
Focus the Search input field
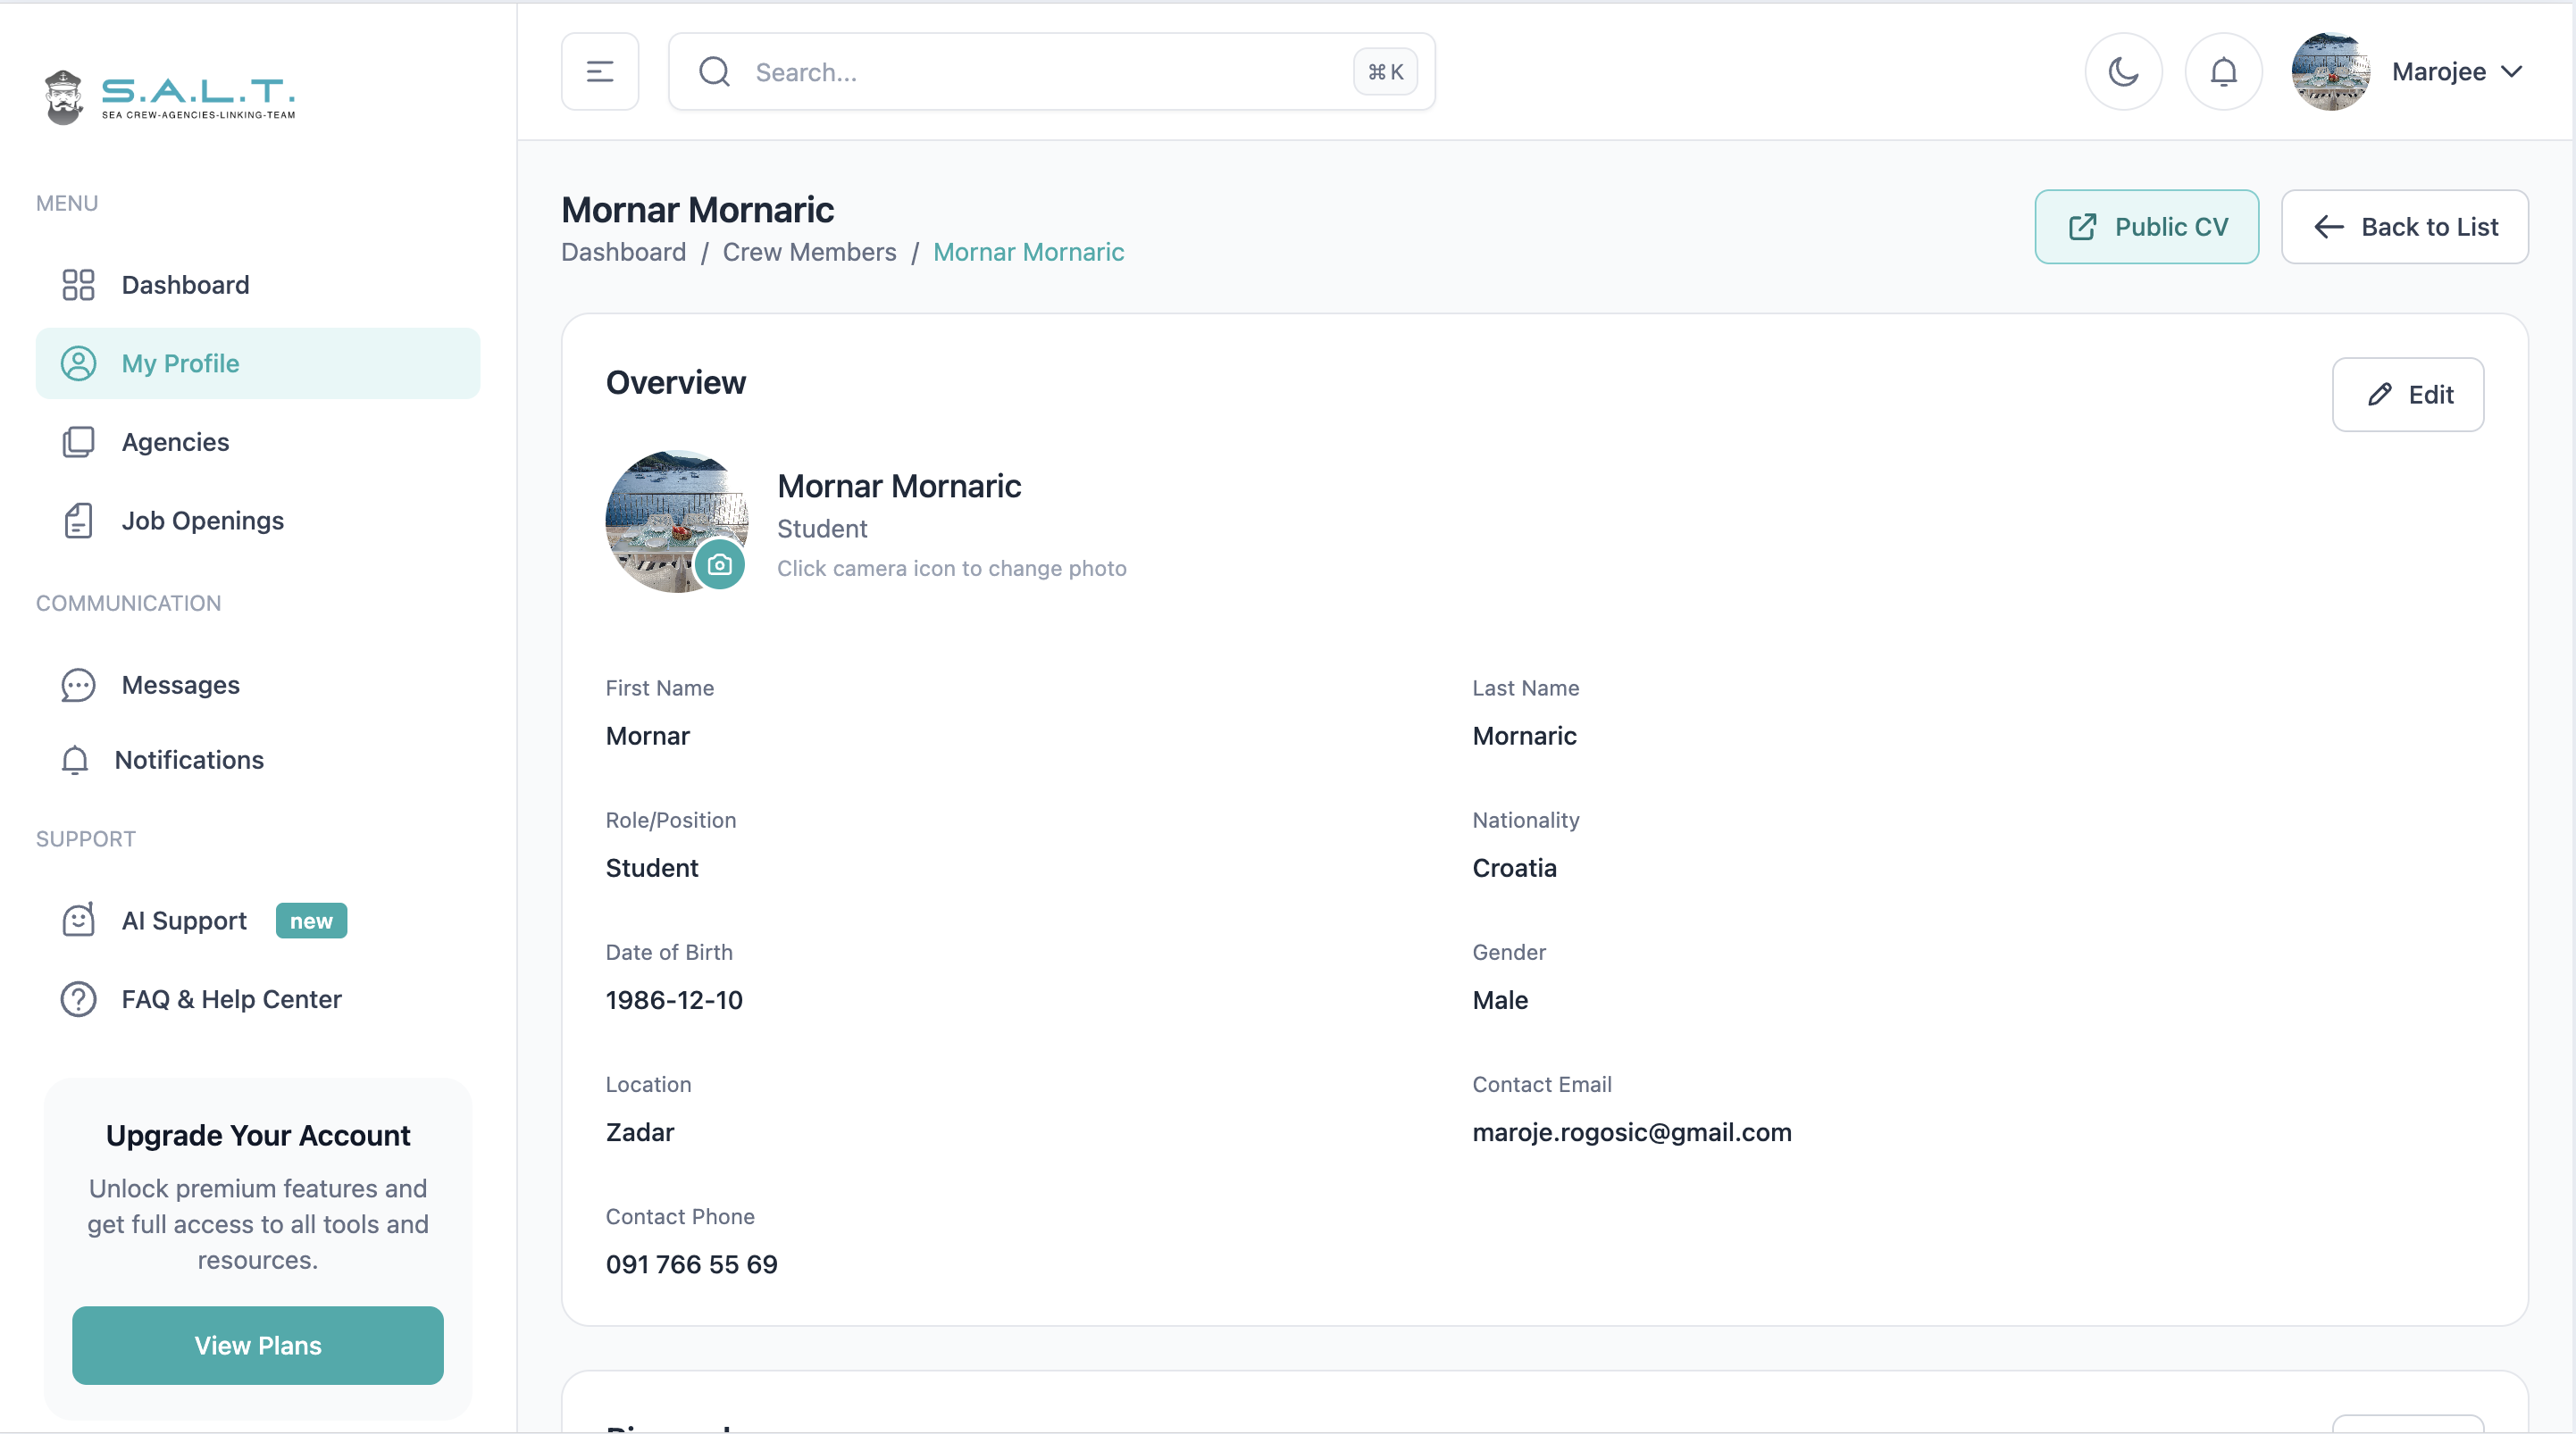(x=1040, y=72)
